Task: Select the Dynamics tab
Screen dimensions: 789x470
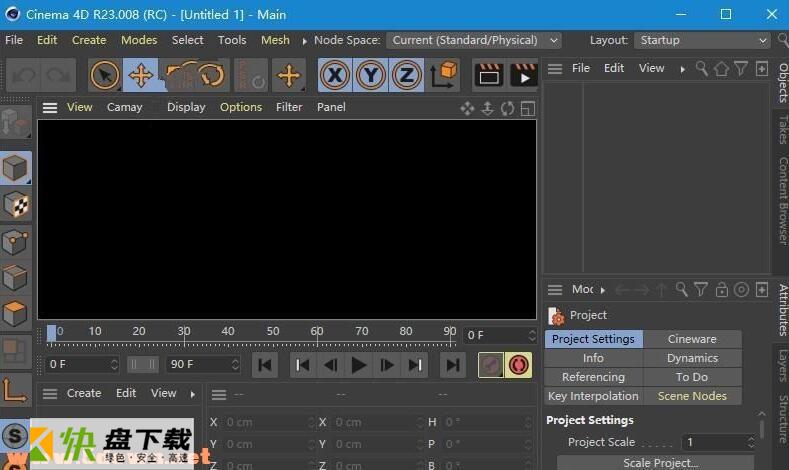Action: pyautogui.click(x=692, y=358)
